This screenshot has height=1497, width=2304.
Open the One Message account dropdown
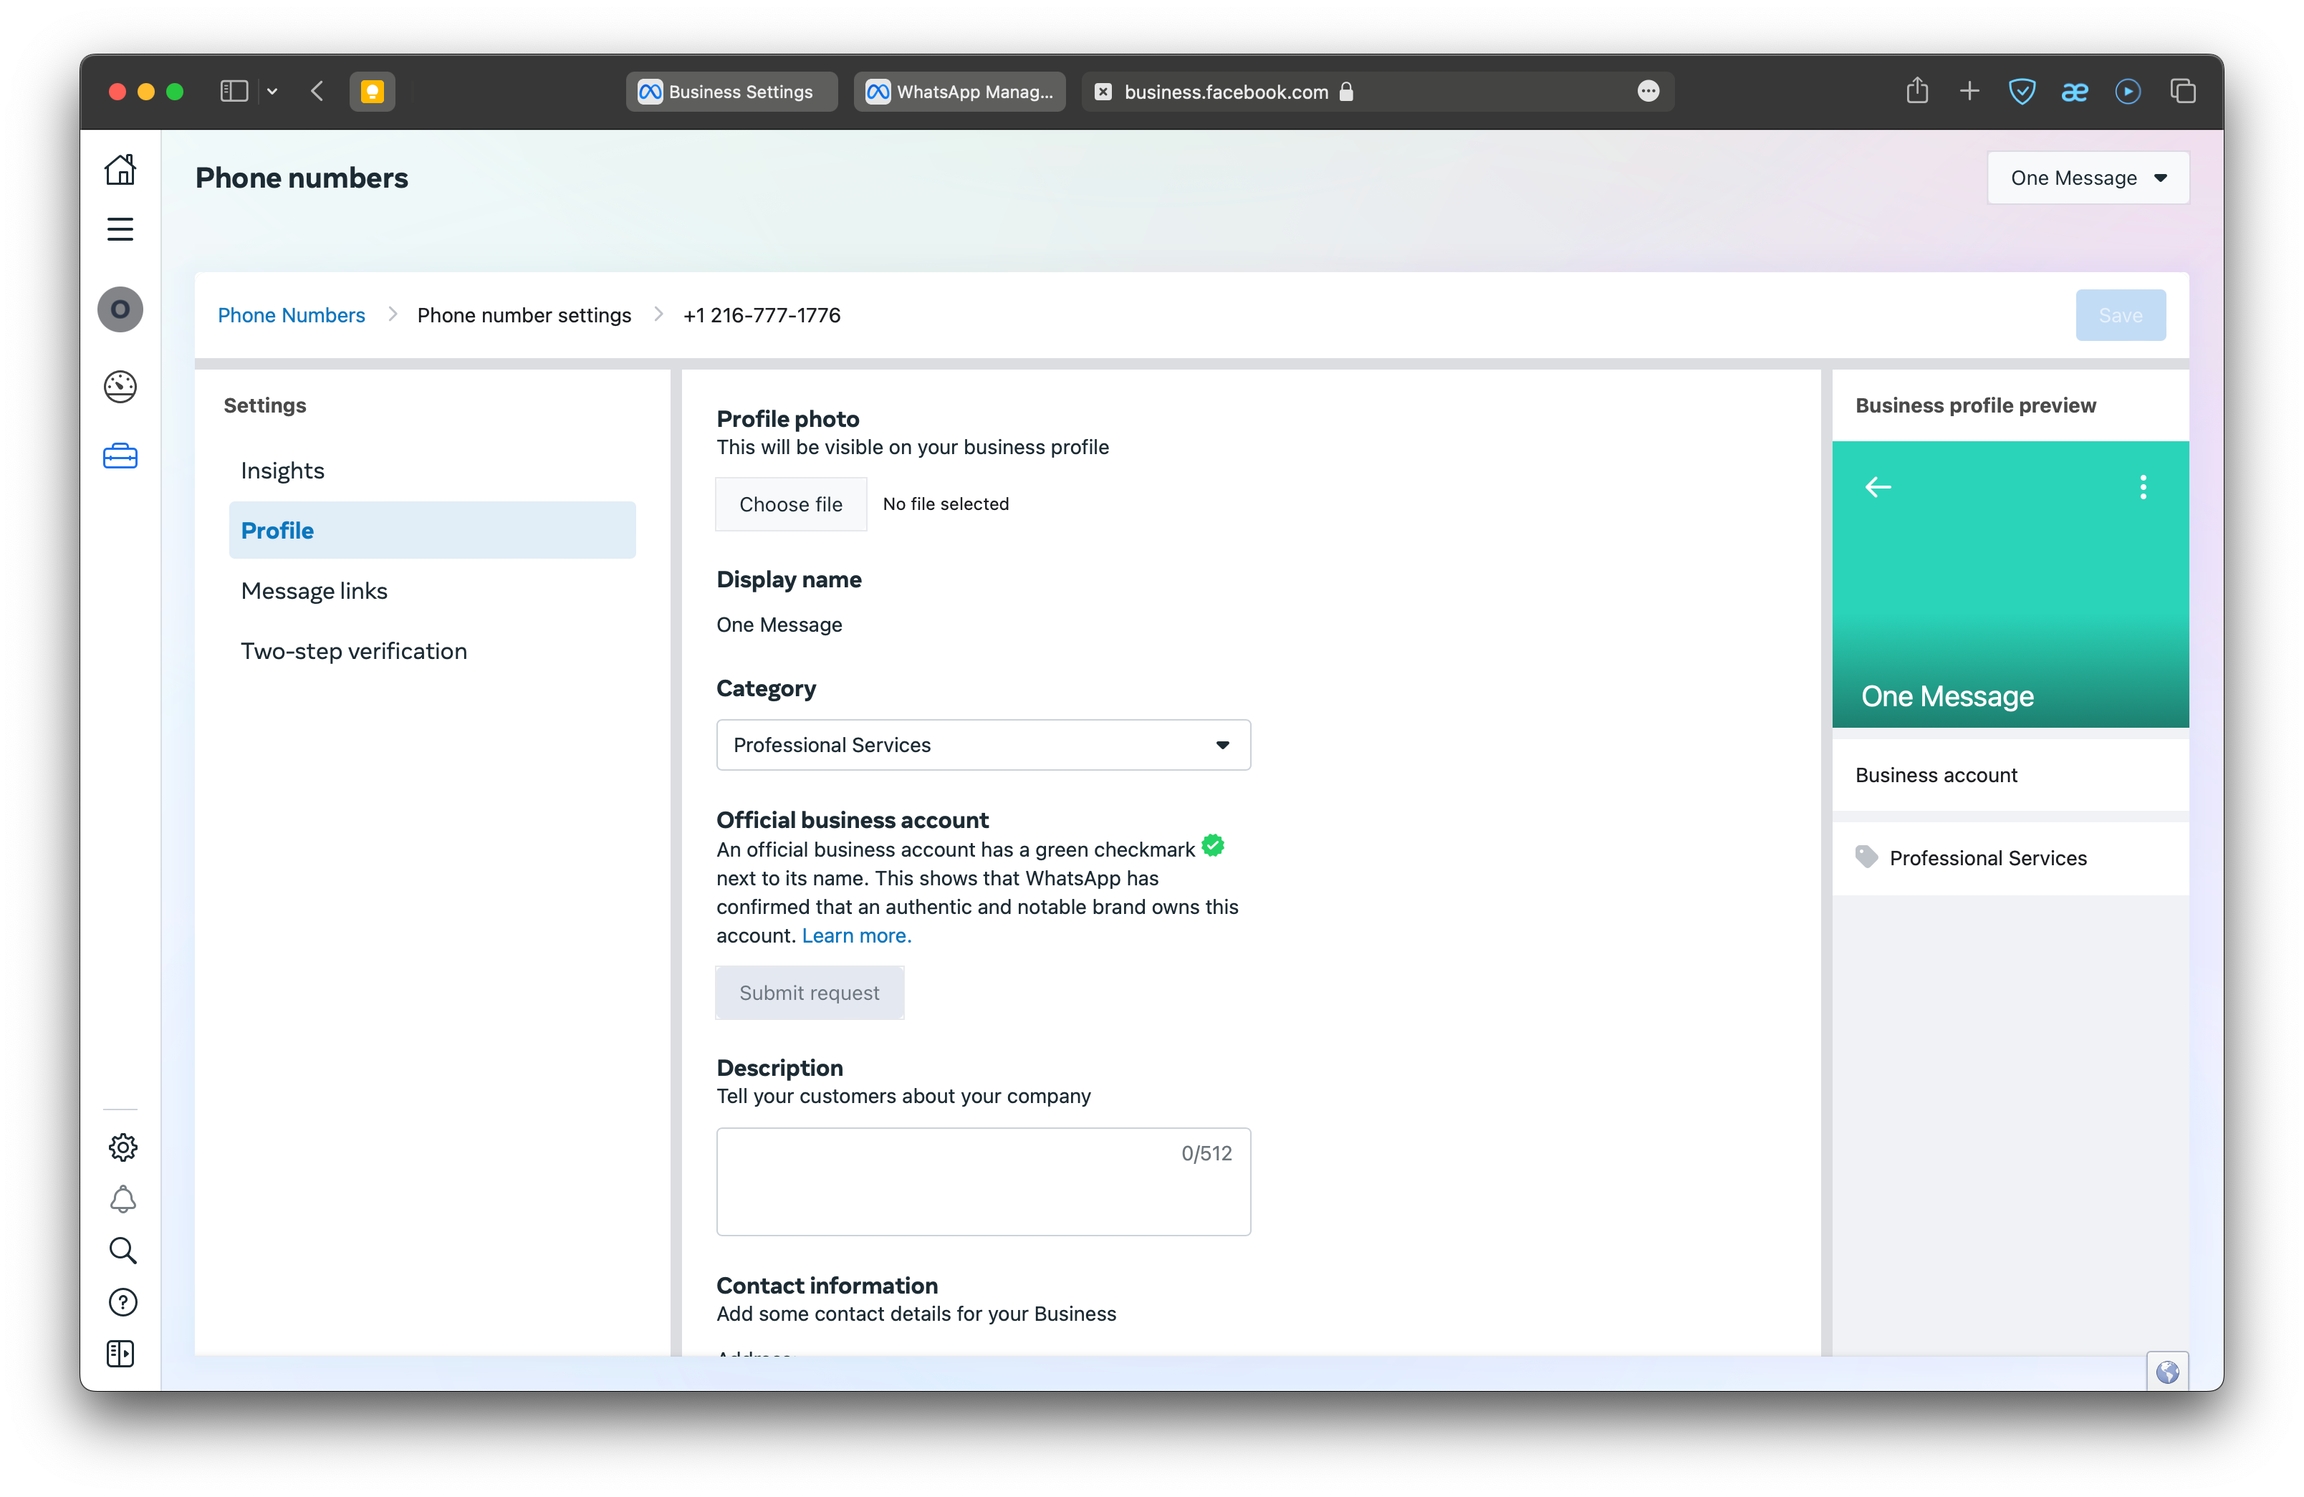[2087, 178]
